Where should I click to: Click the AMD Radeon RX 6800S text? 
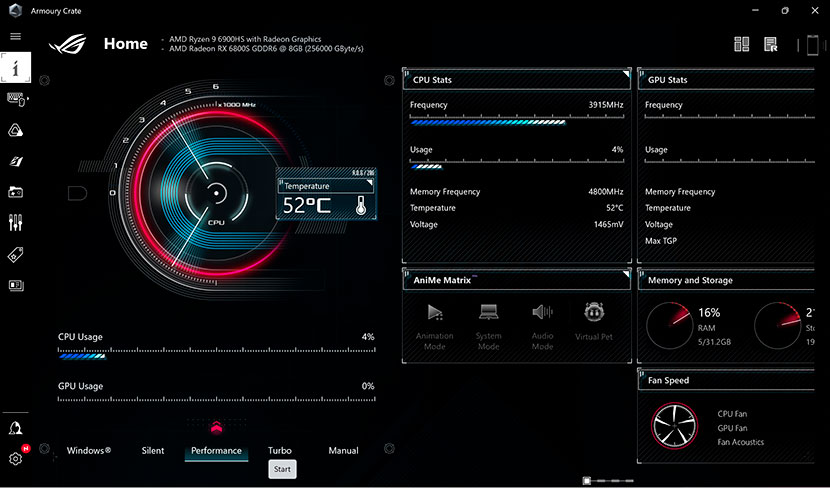tap(266, 49)
